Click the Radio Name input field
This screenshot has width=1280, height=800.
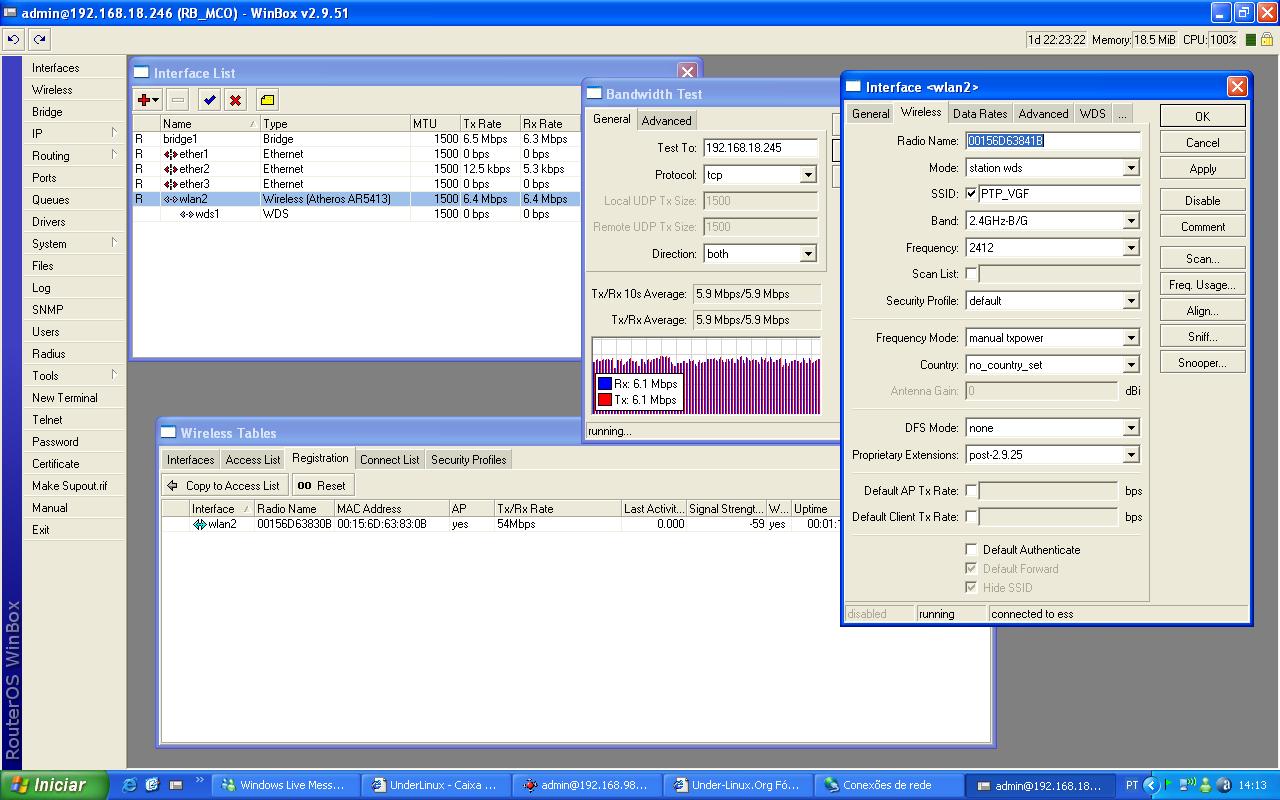point(1052,141)
